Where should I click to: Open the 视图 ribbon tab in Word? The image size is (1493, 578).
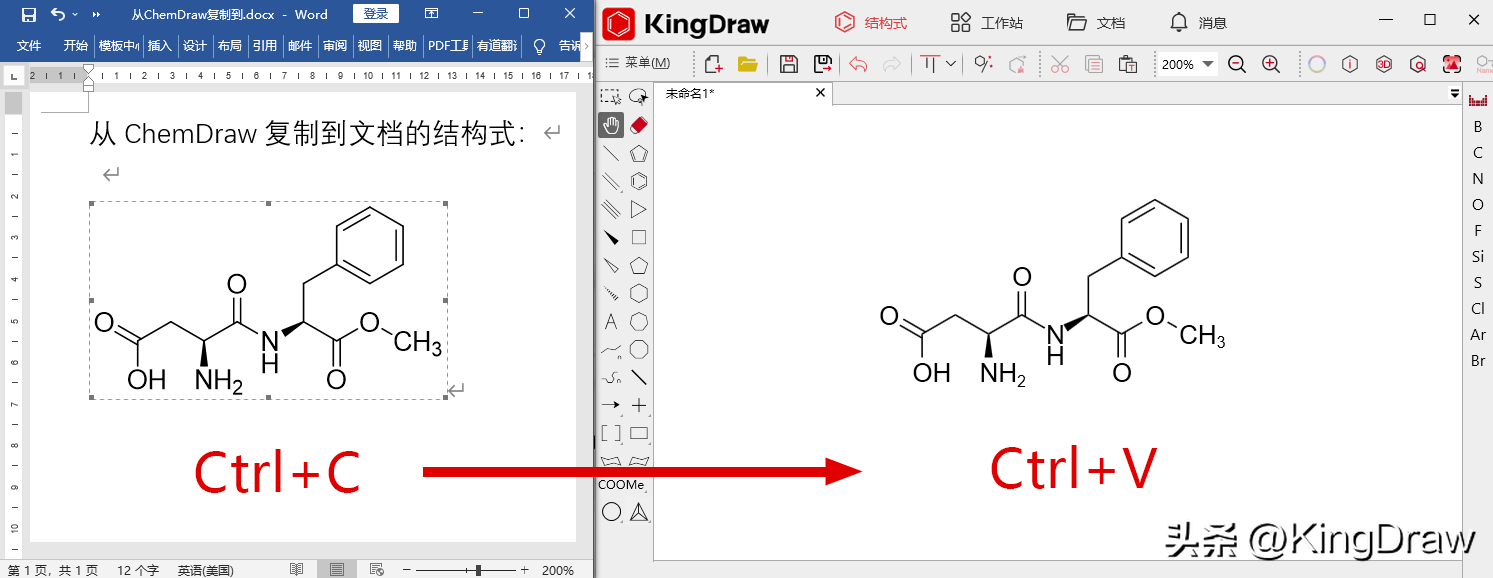click(x=370, y=45)
